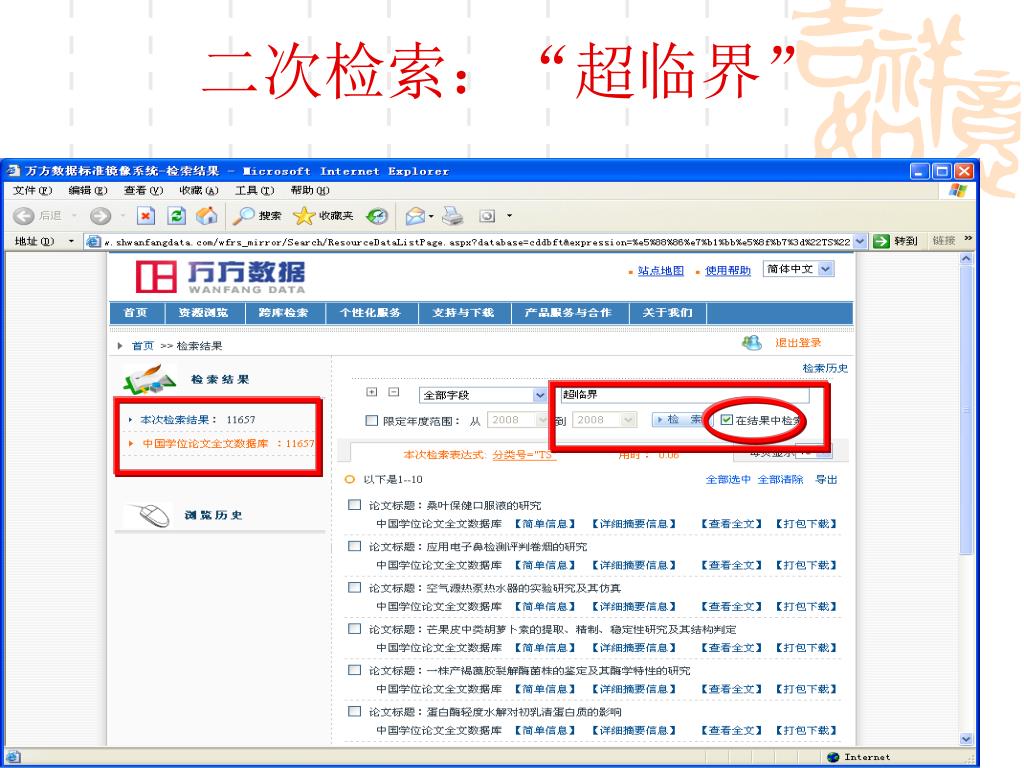Expand the Back button history arrow
Screen dimensions: 1024x768
point(74,216)
